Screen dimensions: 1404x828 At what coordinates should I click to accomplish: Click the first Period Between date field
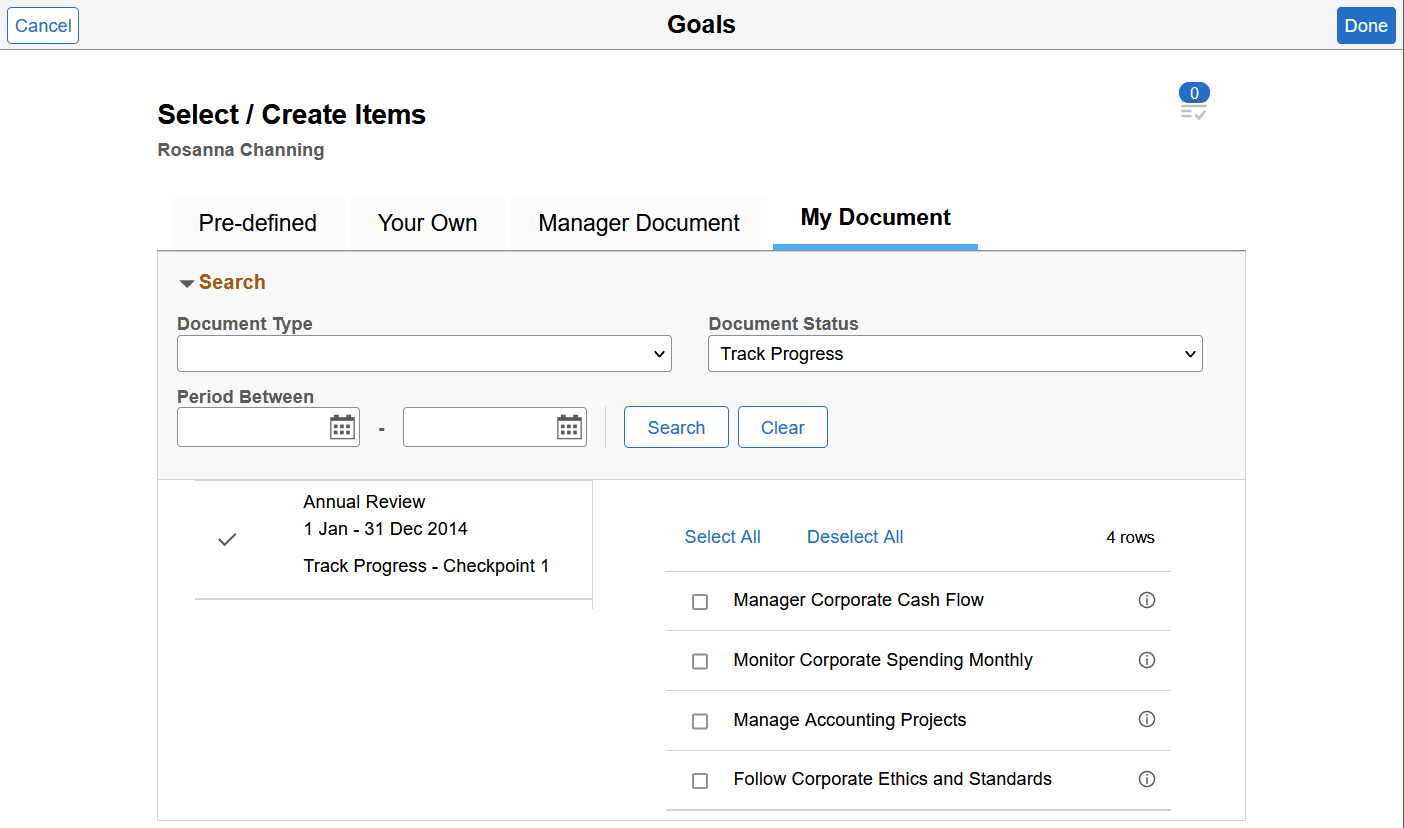click(255, 427)
